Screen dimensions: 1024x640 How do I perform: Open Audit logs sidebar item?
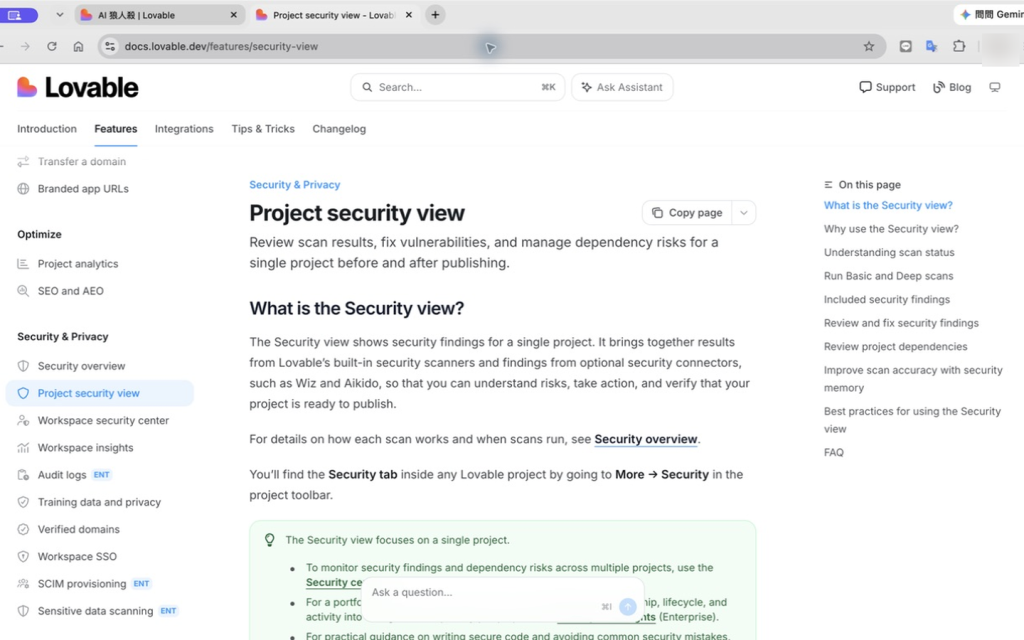pos(100,475)
